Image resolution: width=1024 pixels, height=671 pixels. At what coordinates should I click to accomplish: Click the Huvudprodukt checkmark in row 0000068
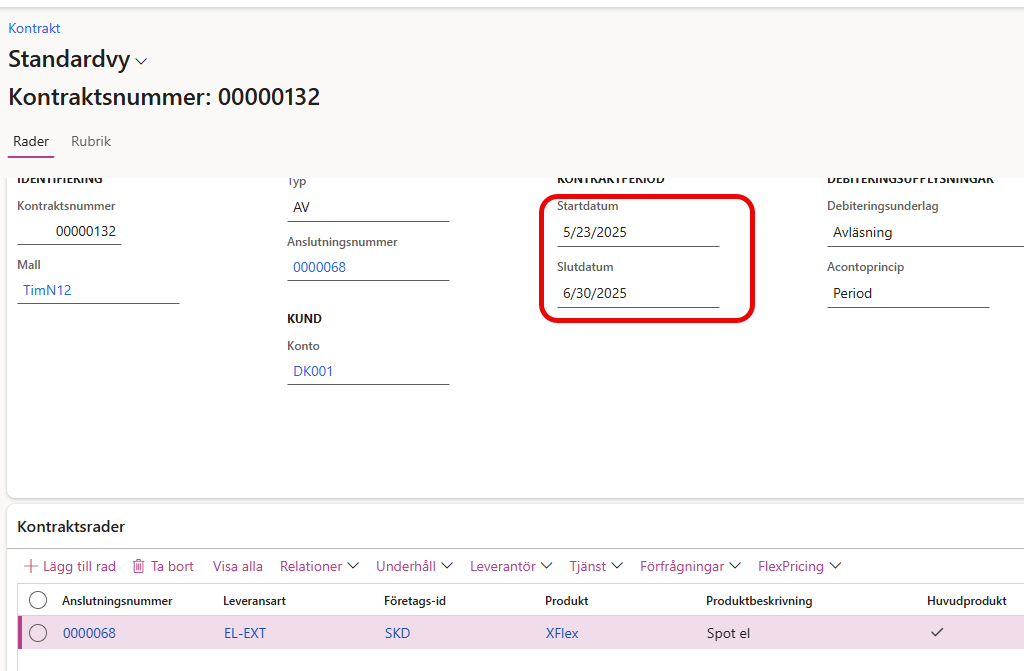(x=936, y=632)
